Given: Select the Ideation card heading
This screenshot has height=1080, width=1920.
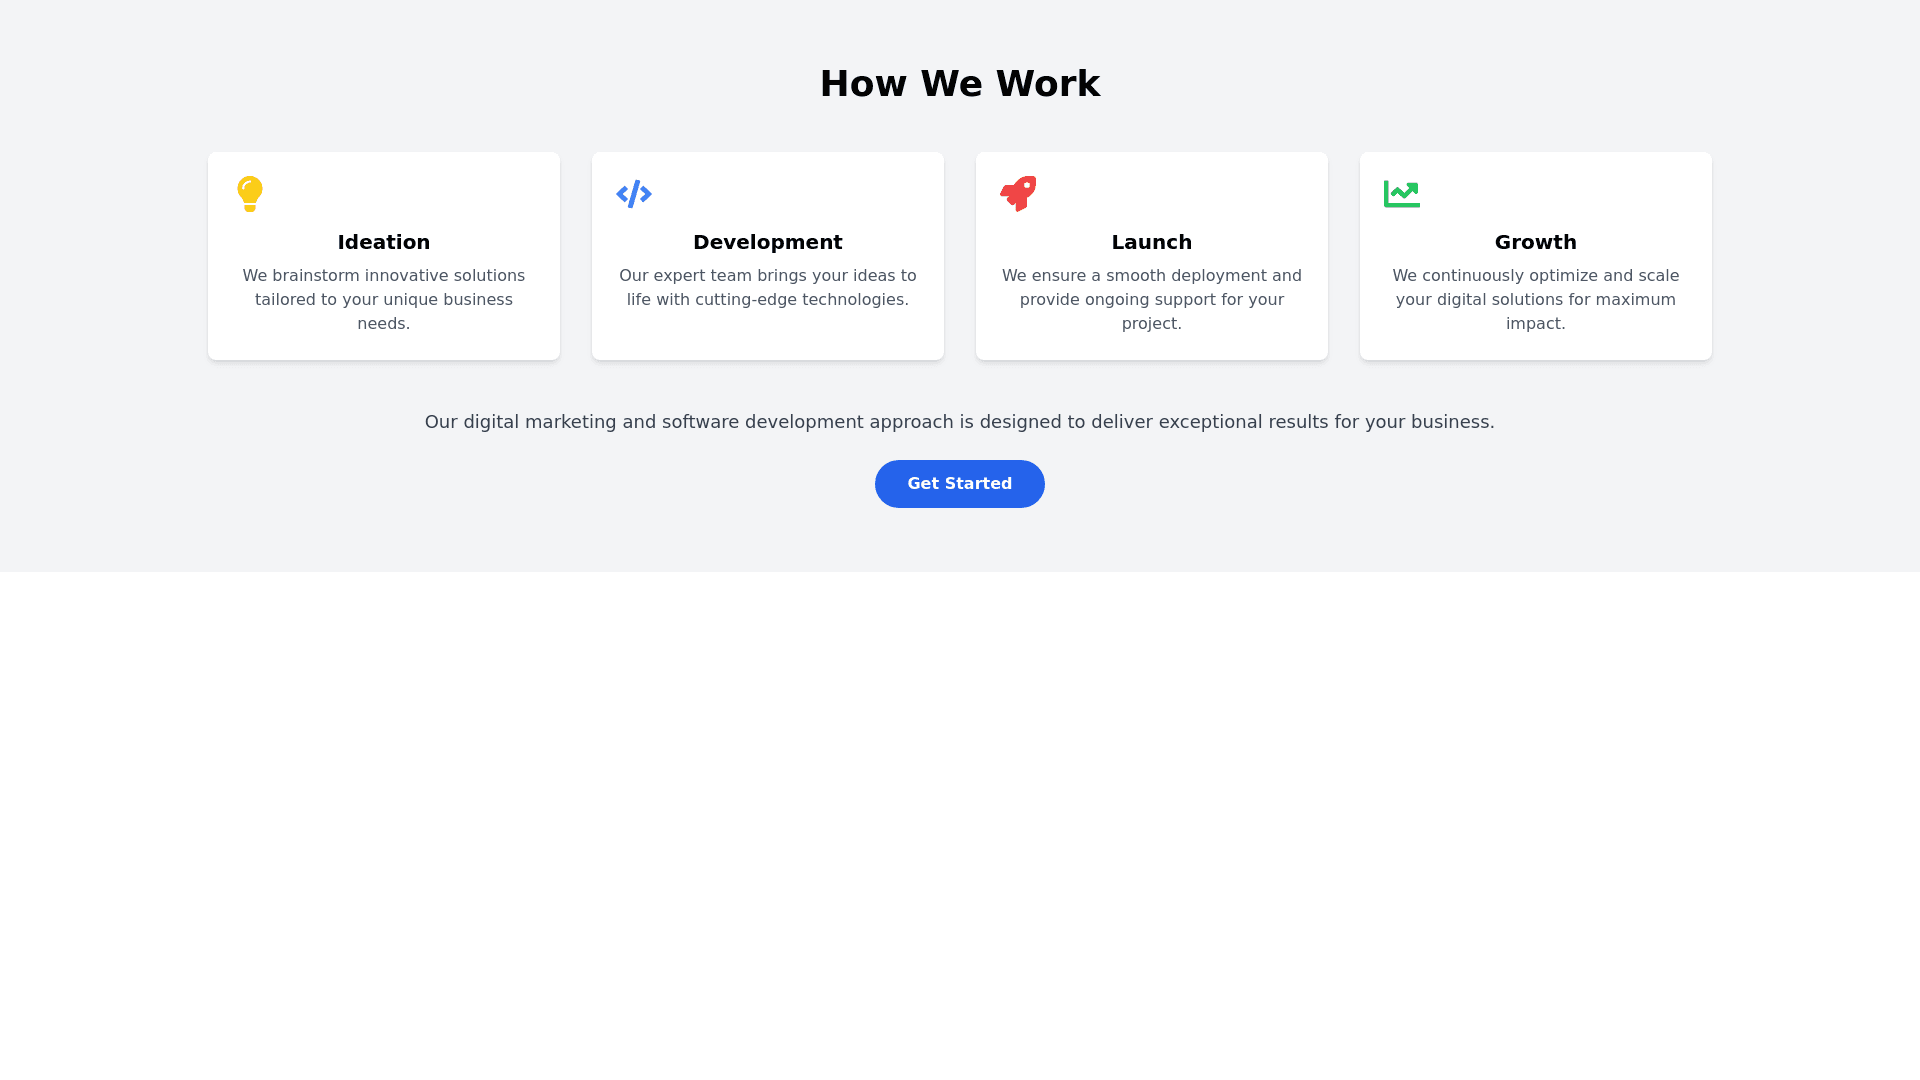Looking at the screenshot, I should click(383, 242).
